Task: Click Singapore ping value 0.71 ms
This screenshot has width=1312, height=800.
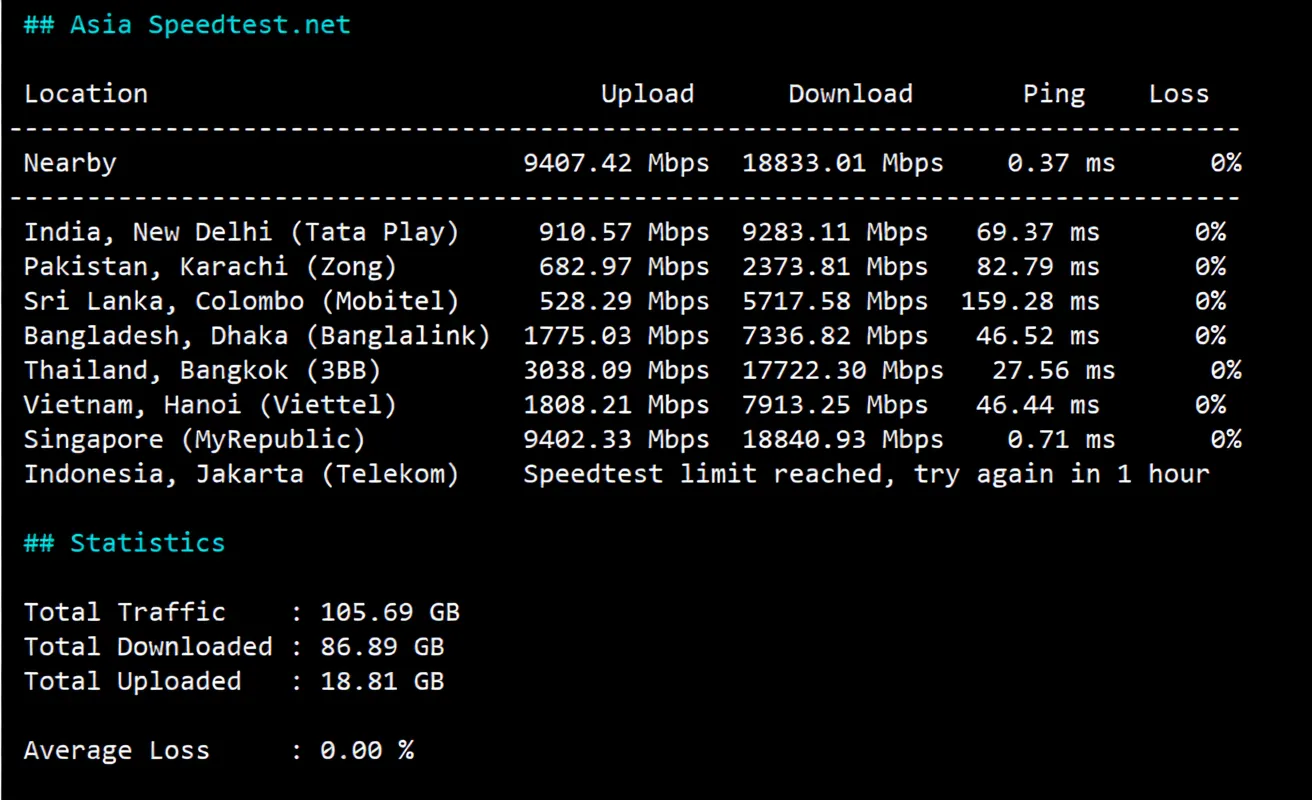Action: tap(1061, 440)
